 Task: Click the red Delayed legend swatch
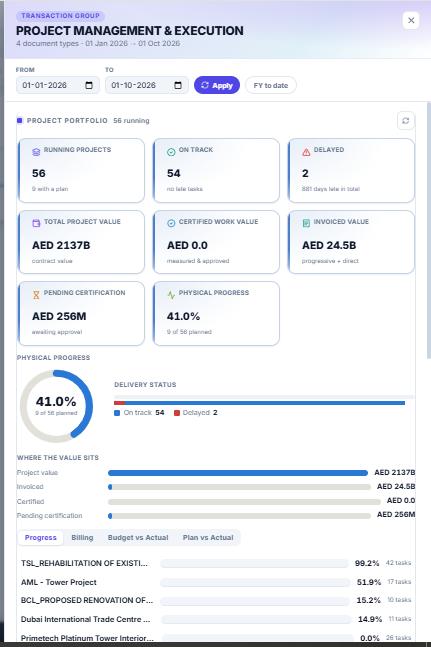pos(177,413)
